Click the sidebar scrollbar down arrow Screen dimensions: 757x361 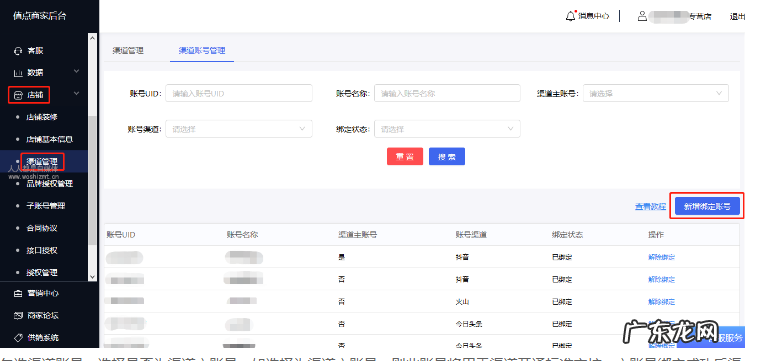point(93,277)
